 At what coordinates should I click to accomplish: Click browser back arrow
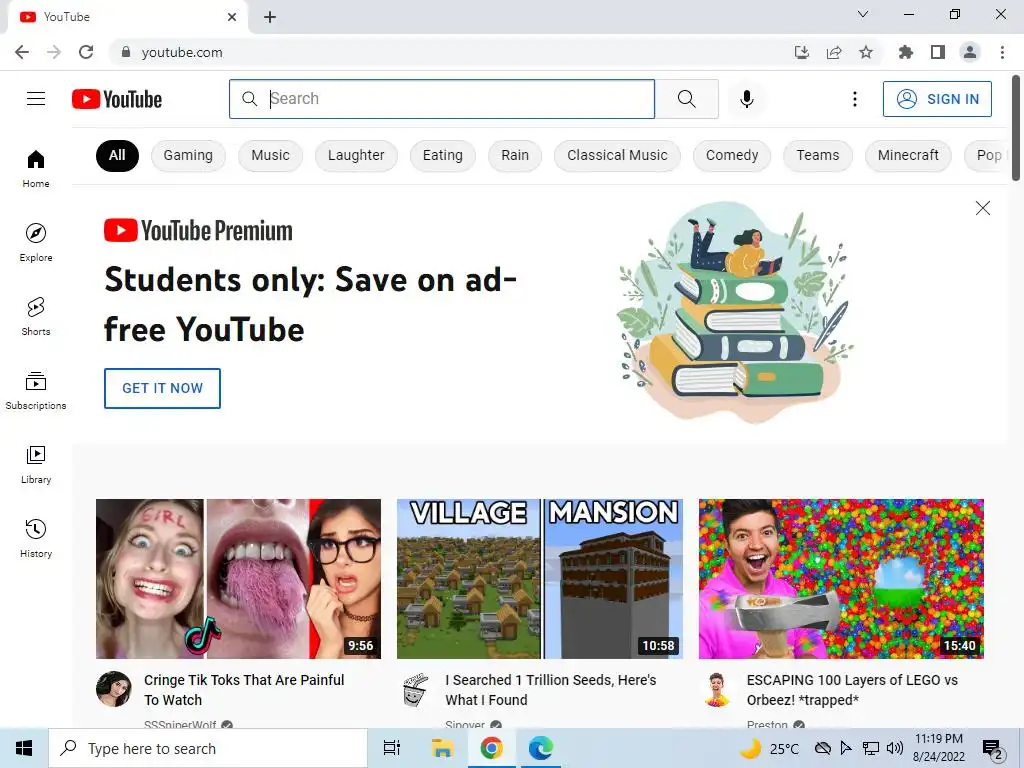point(22,52)
